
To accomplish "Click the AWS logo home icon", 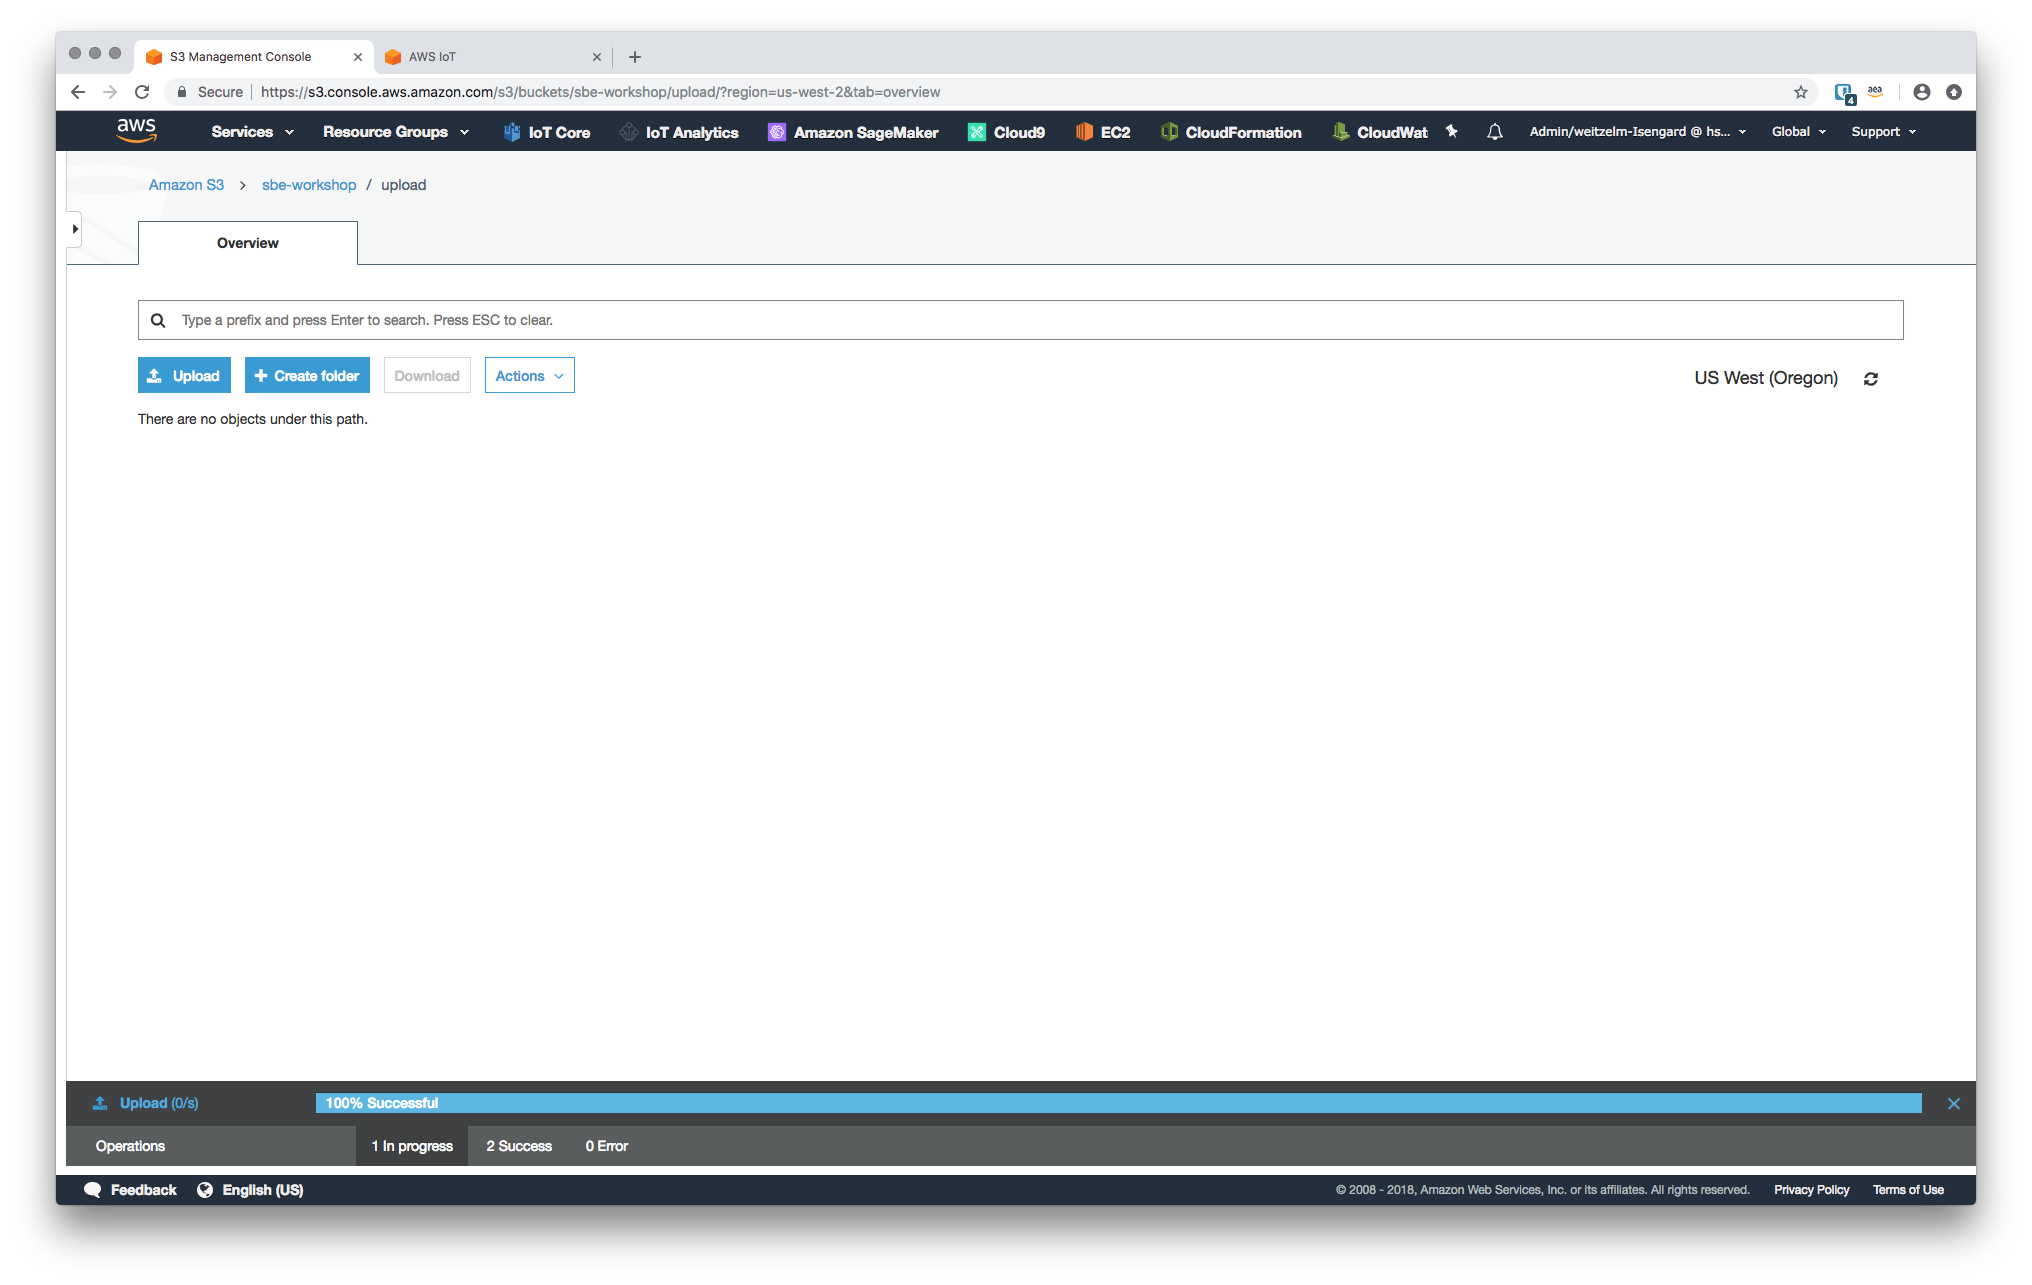I will [136, 131].
